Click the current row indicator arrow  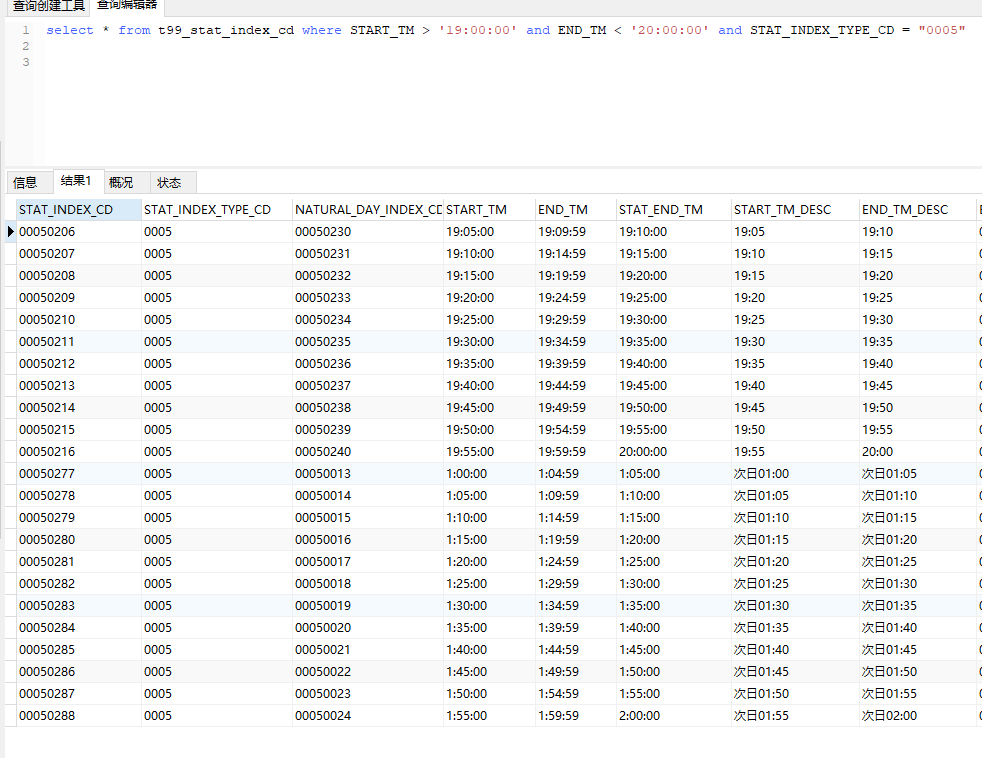(11, 232)
